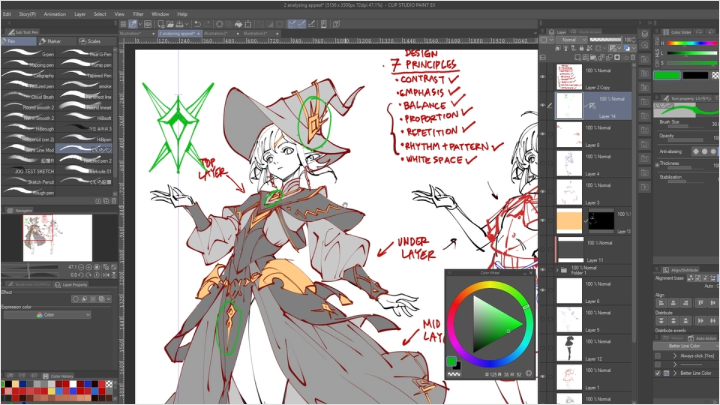The width and height of the screenshot is (720, 405).
Task: Click the Clear (circle) icon in command bar
Action: (x=219, y=24)
